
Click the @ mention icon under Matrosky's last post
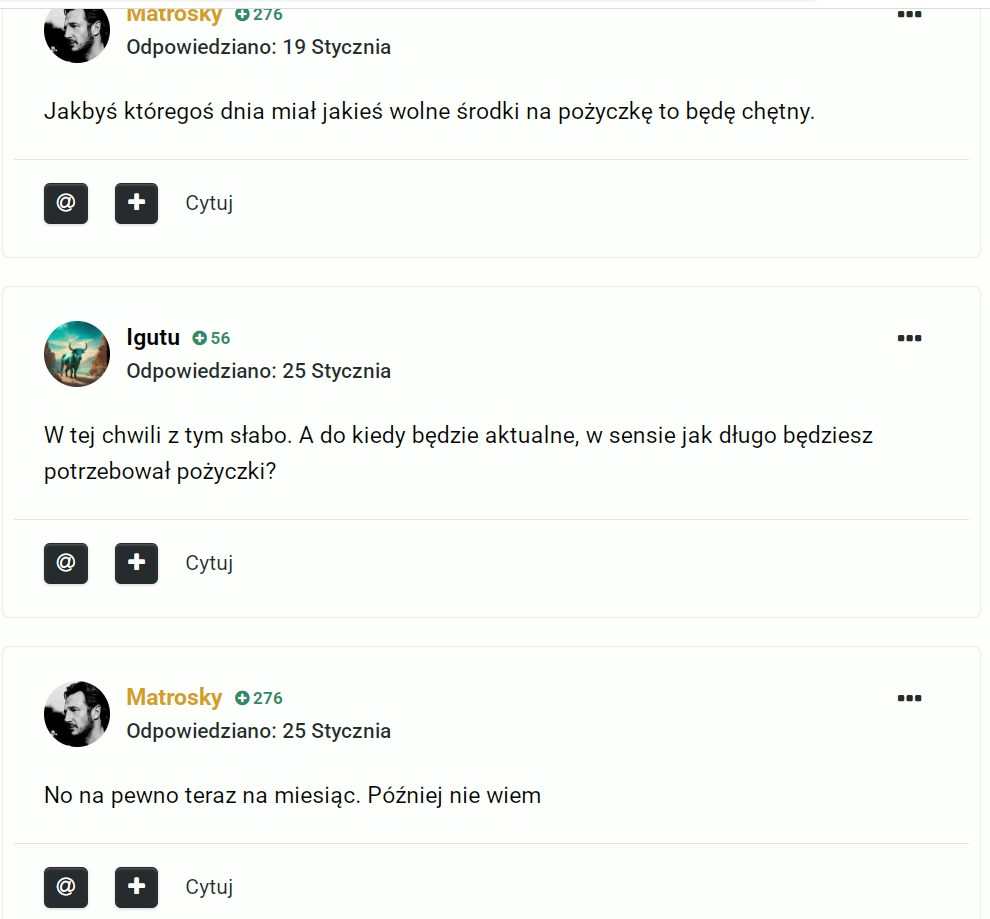pyautogui.click(x=66, y=887)
